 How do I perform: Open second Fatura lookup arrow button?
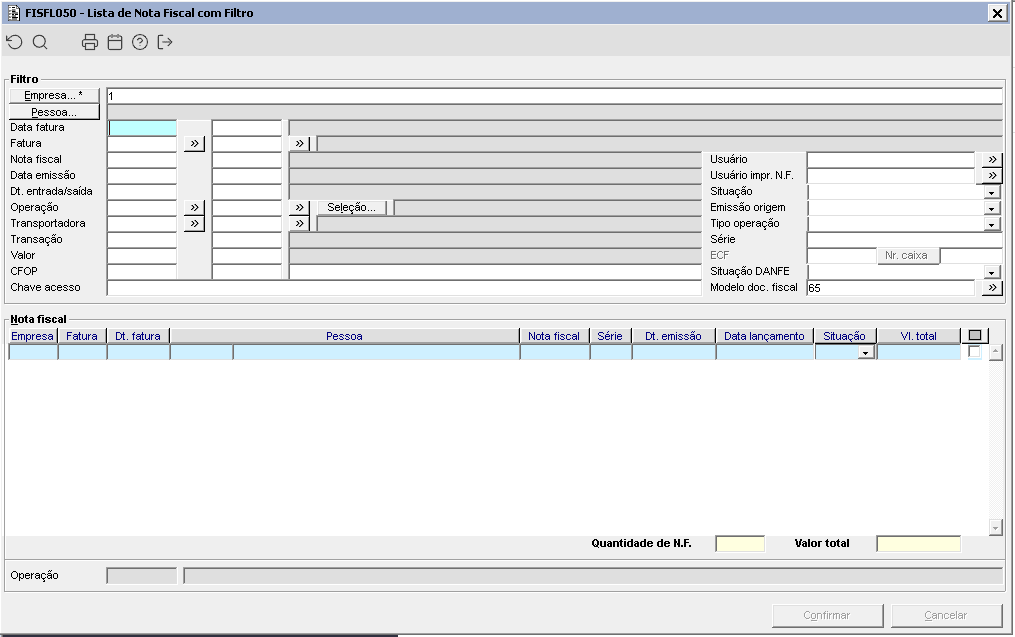pos(299,144)
